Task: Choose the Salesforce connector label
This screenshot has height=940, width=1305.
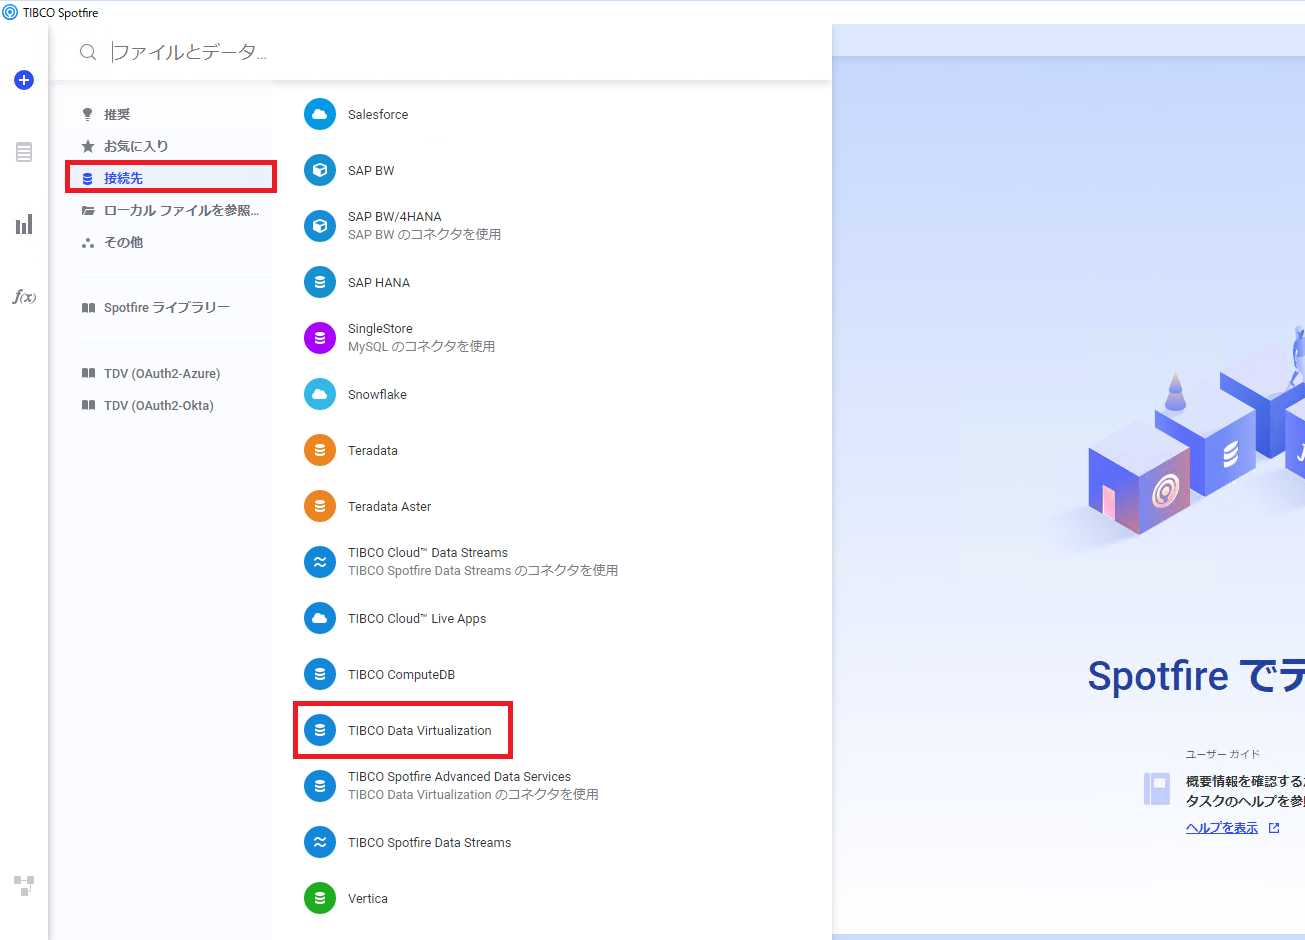Action: click(x=378, y=115)
